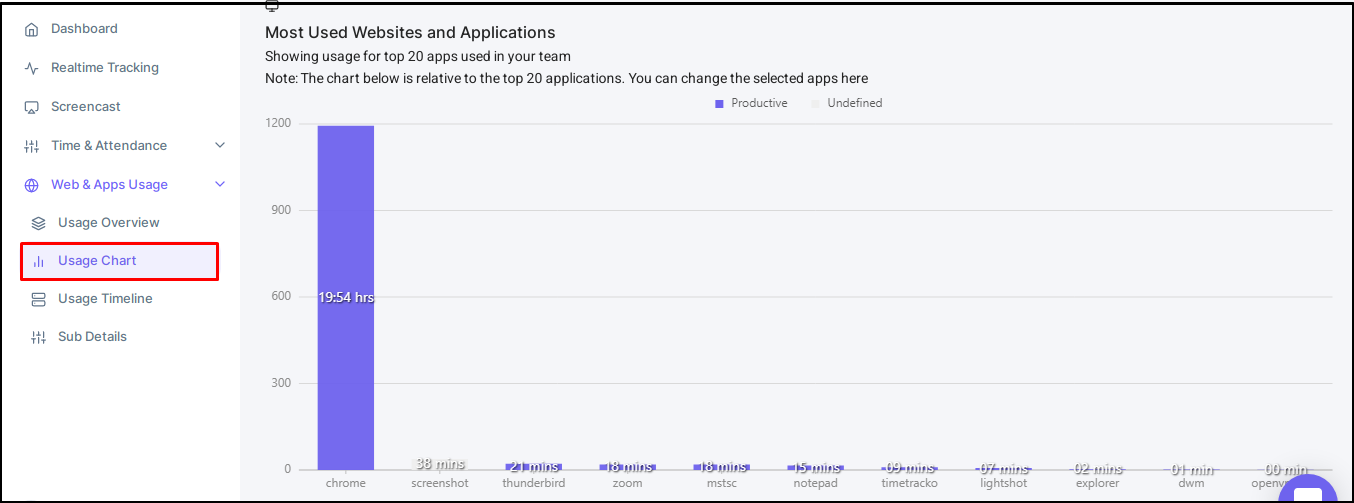The image size is (1354, 503).
Task: Click the Dashboard home icon
Action: [31, 29]
